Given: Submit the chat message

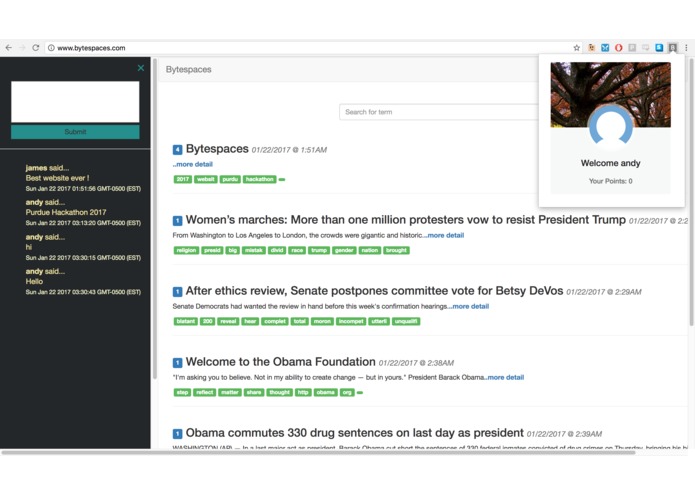Looking at the screenshot, I should (75, 132).
